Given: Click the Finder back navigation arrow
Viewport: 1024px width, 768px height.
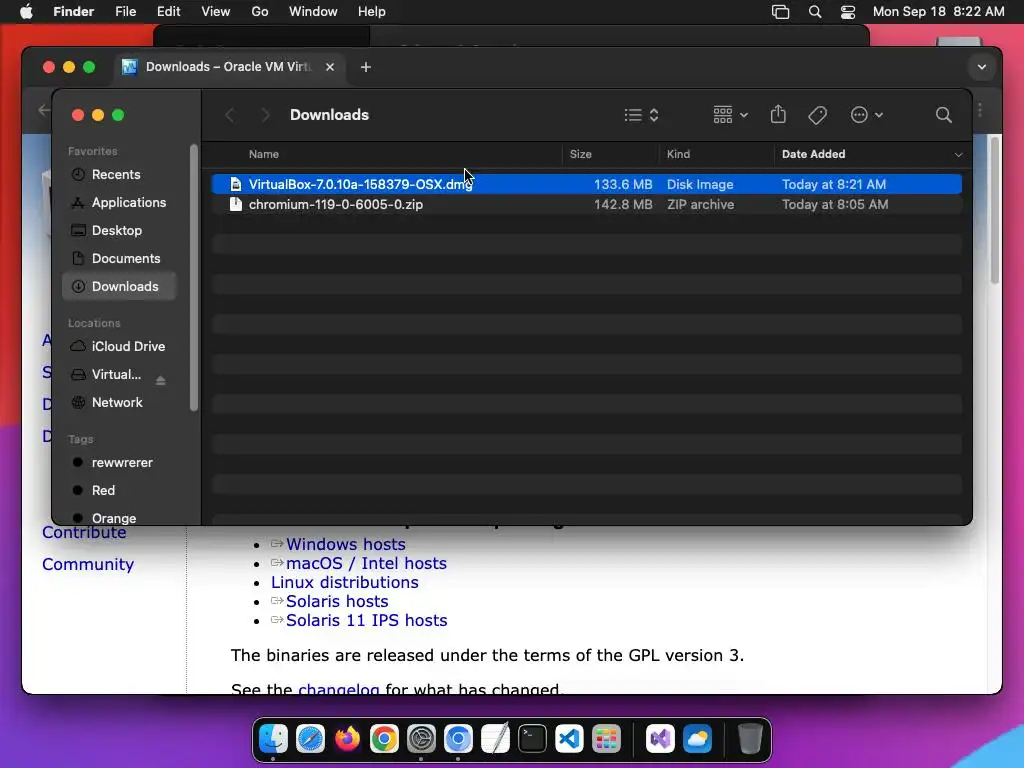Looking at the screenshot, I should pyautogui.click(x=230, y=116).
